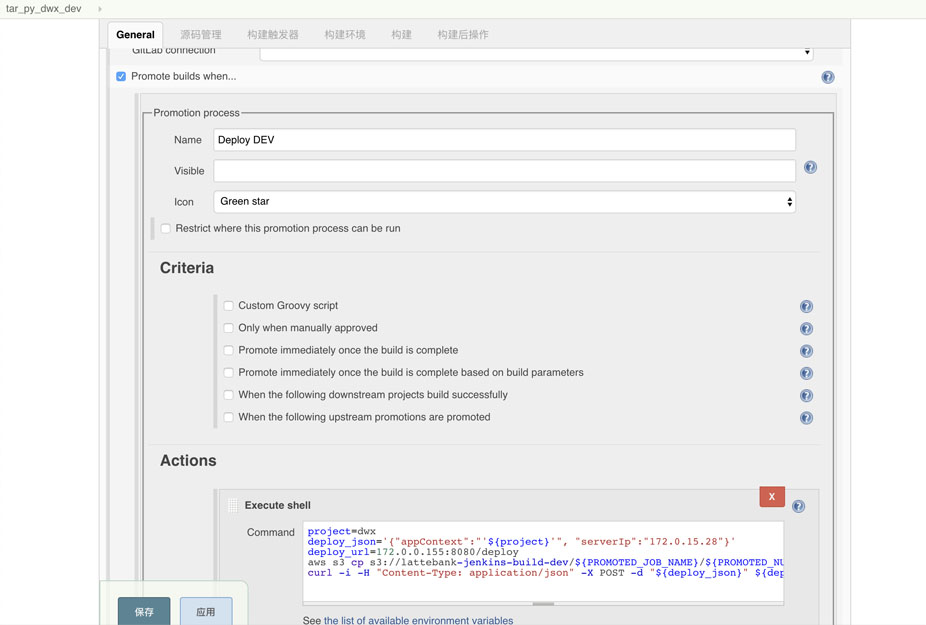Expand the GitLab connection dropdown
This screenshot has width=926, height=625.
[x=536, y=51]
